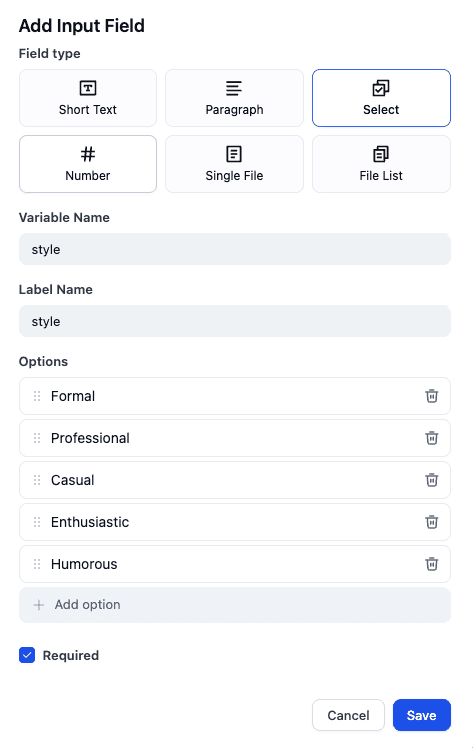
Task: Choose the File List field type
Action: coord(381,164)
